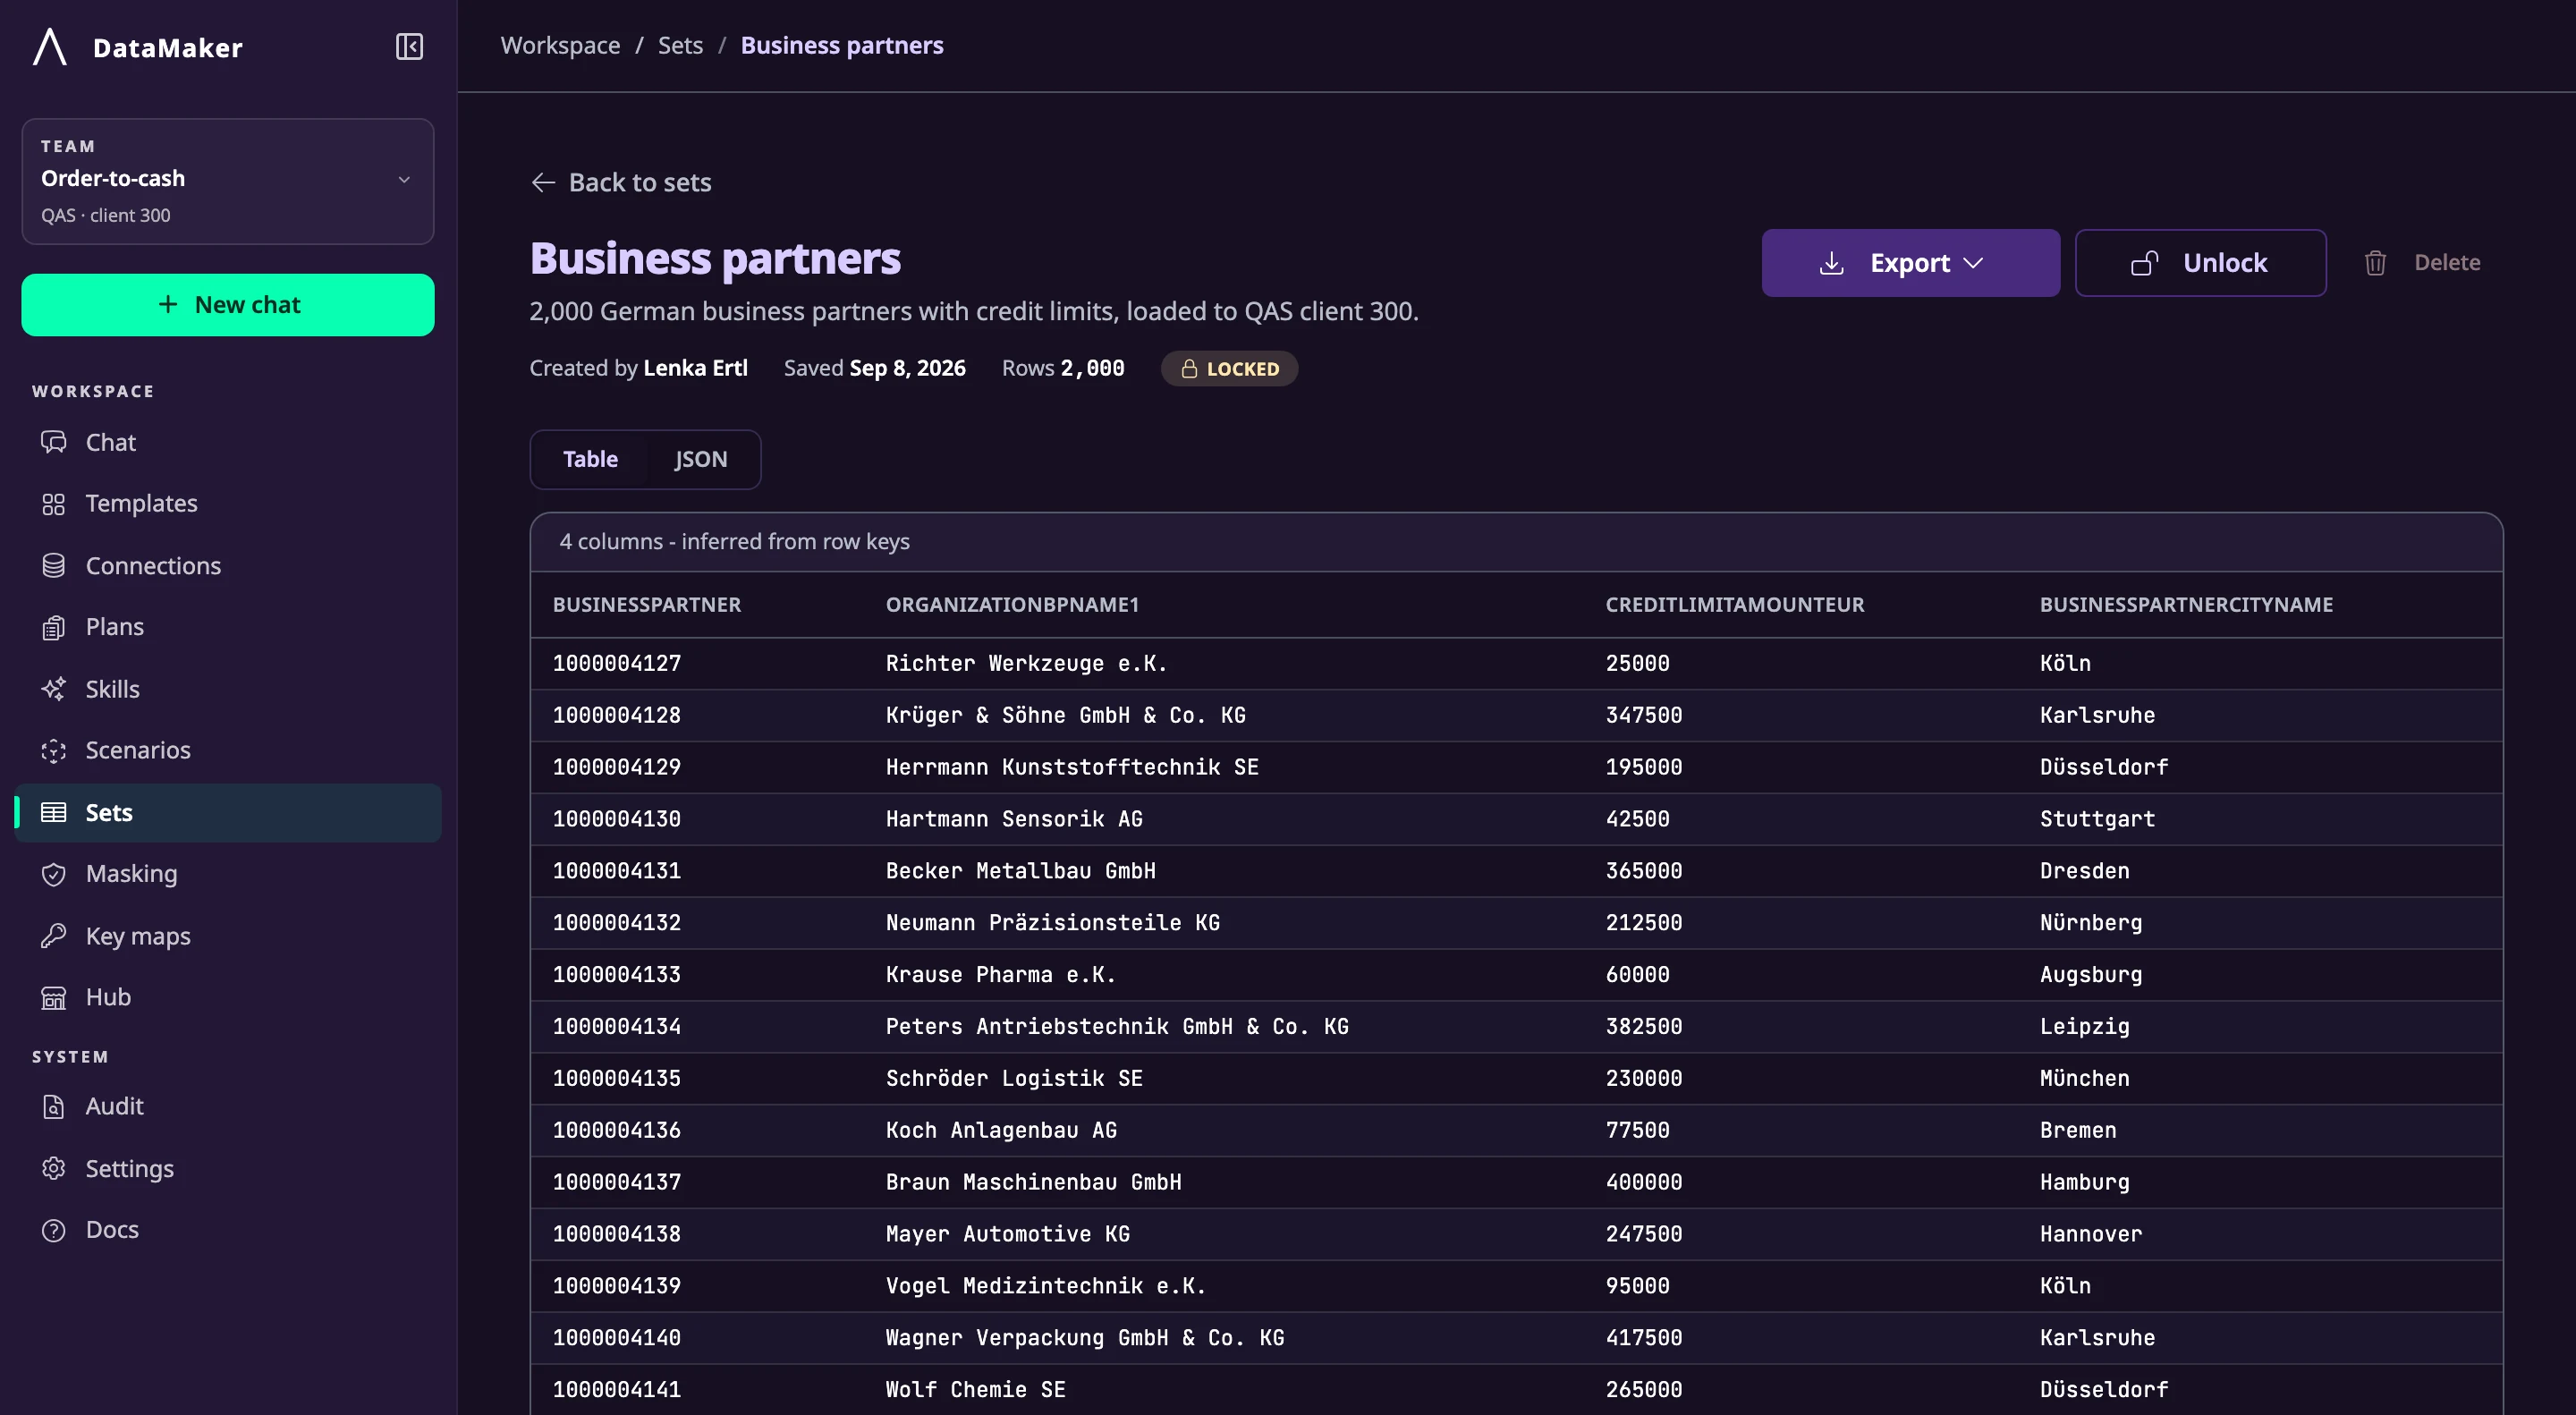Viewport: 2576px width, 1415px height.
Task: Select the Sets table icon
Action: [x=54, y=812]
